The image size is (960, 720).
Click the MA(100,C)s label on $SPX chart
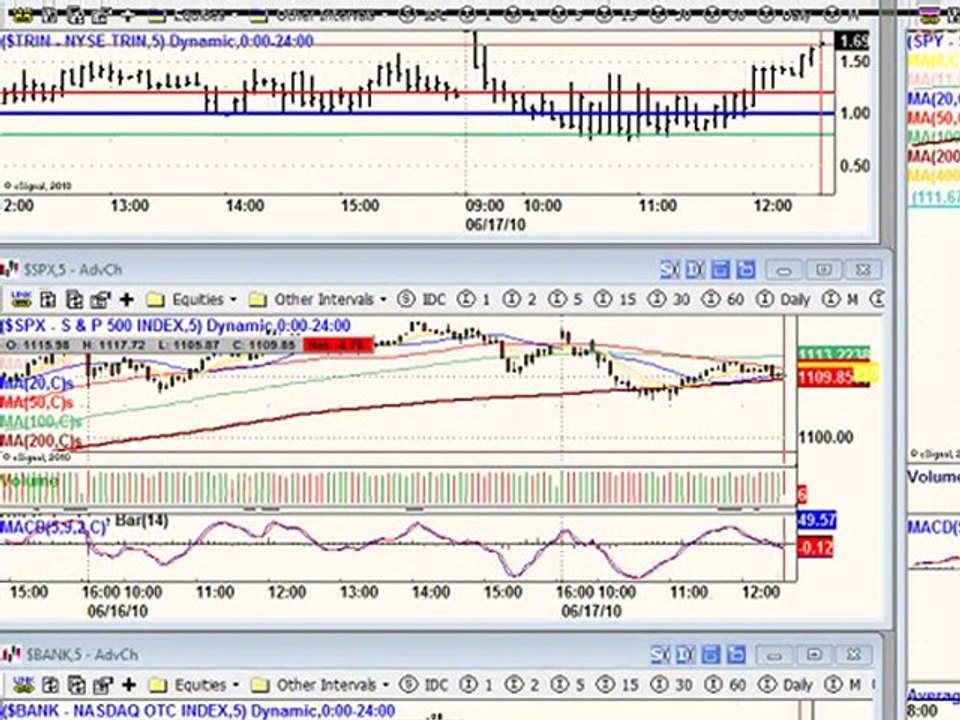40,421
